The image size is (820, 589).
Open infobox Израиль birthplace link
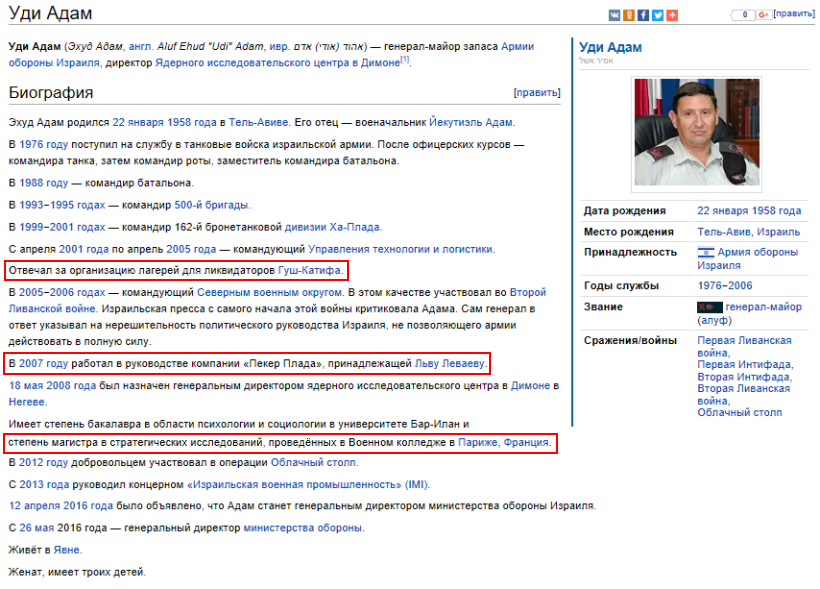[x=778, y=232]
